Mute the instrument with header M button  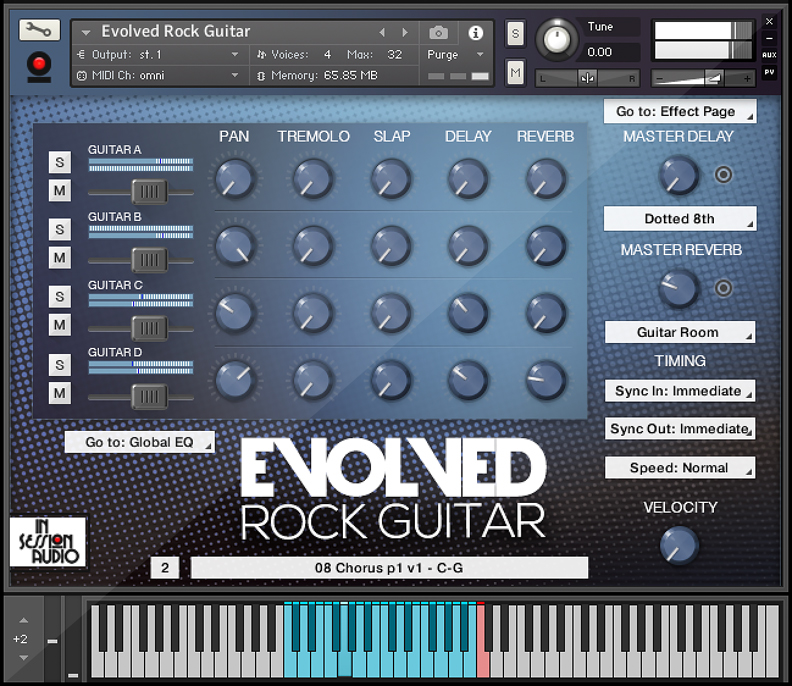point(515,72)
